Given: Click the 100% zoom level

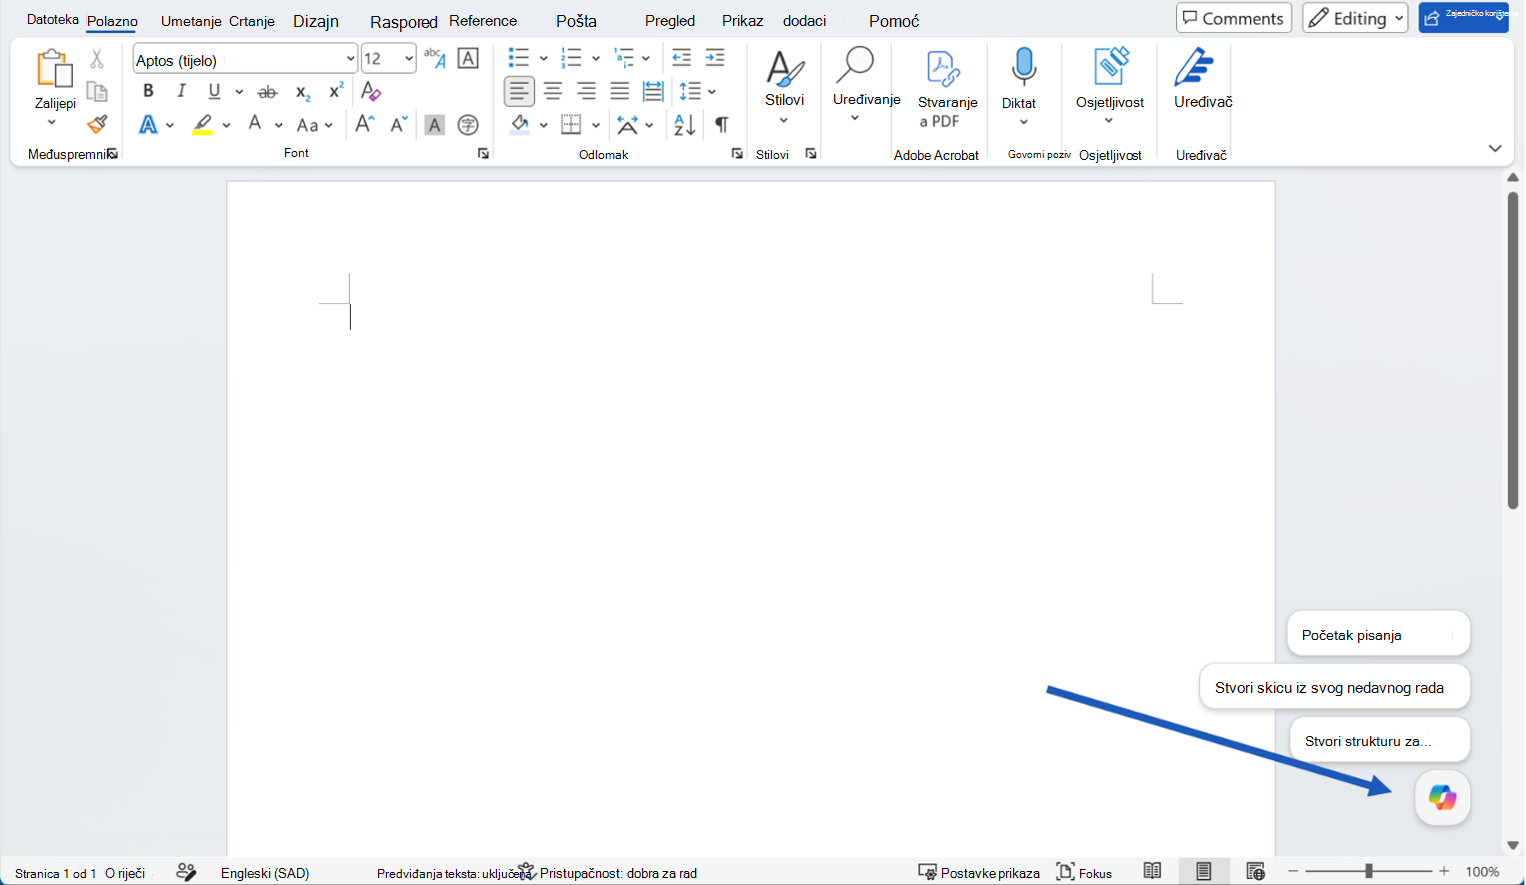Looking at the screenshot, I should coord(1482,872).
